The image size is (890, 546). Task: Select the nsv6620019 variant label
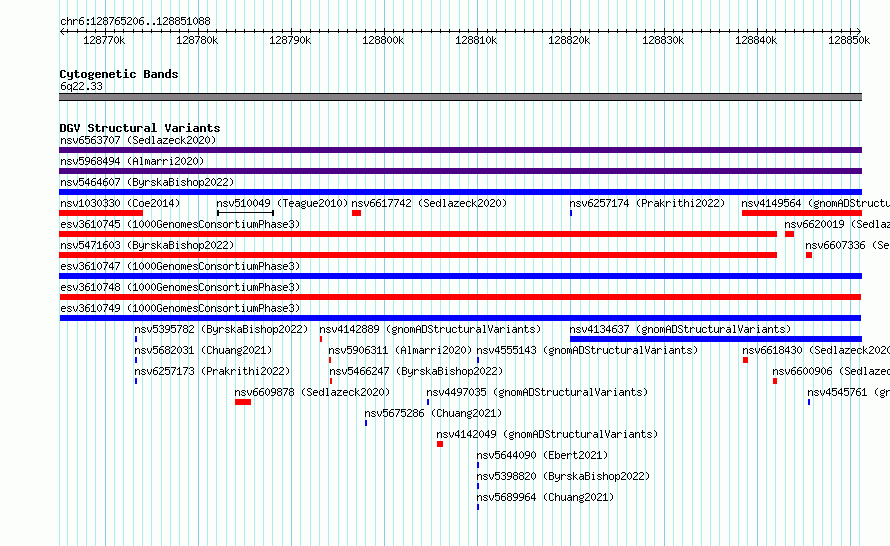(837, 224)
